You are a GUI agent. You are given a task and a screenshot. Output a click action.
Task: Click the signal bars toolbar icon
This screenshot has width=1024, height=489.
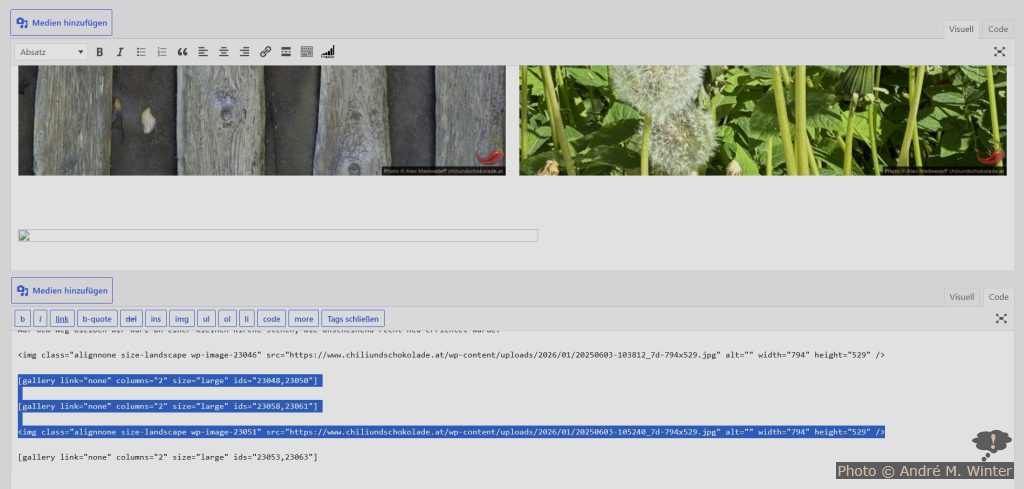pos(327,52)
